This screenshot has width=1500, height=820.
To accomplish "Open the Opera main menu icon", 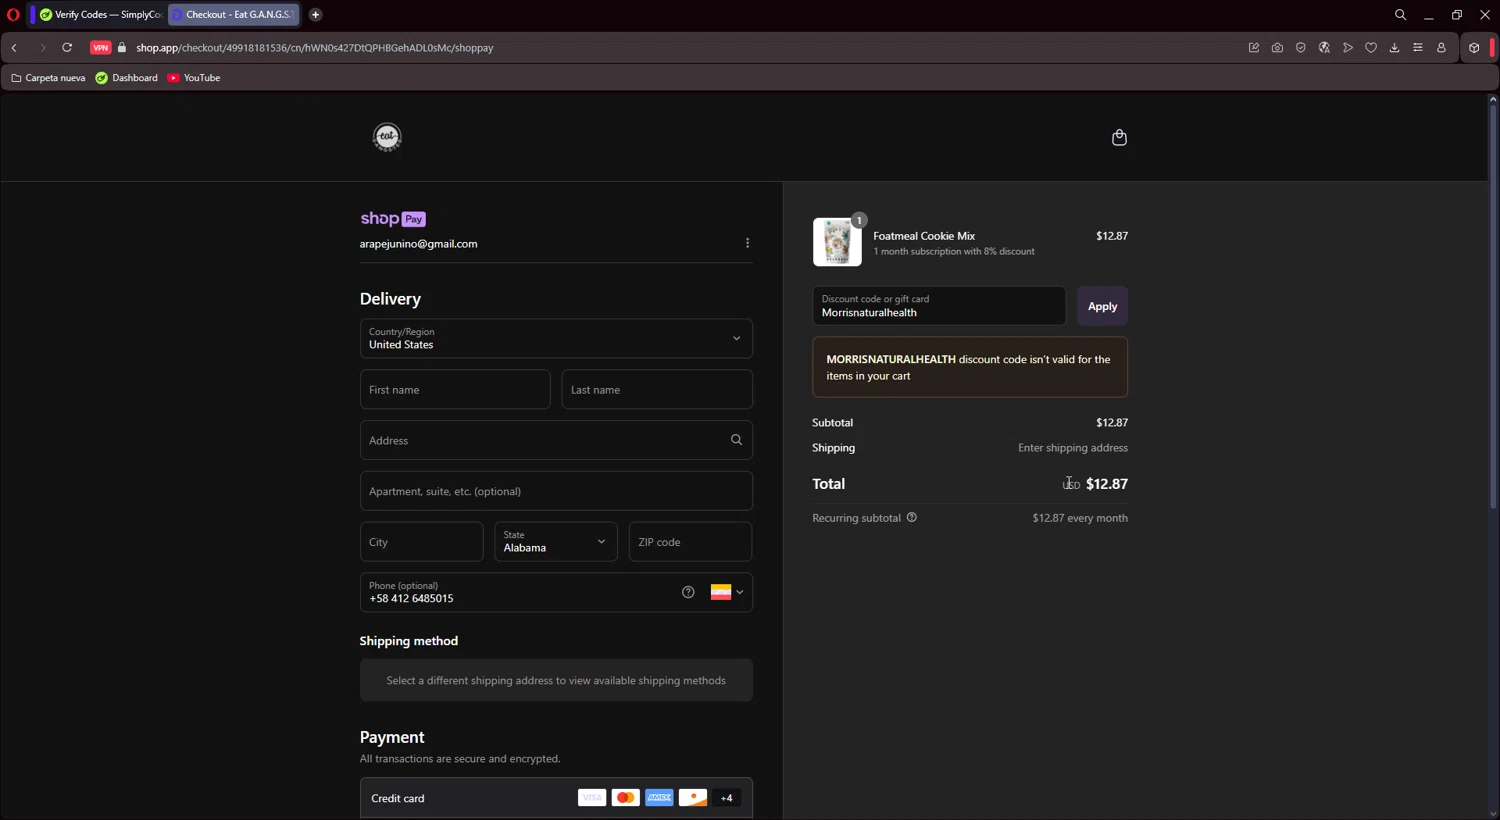I will click(x=13, y=15).
